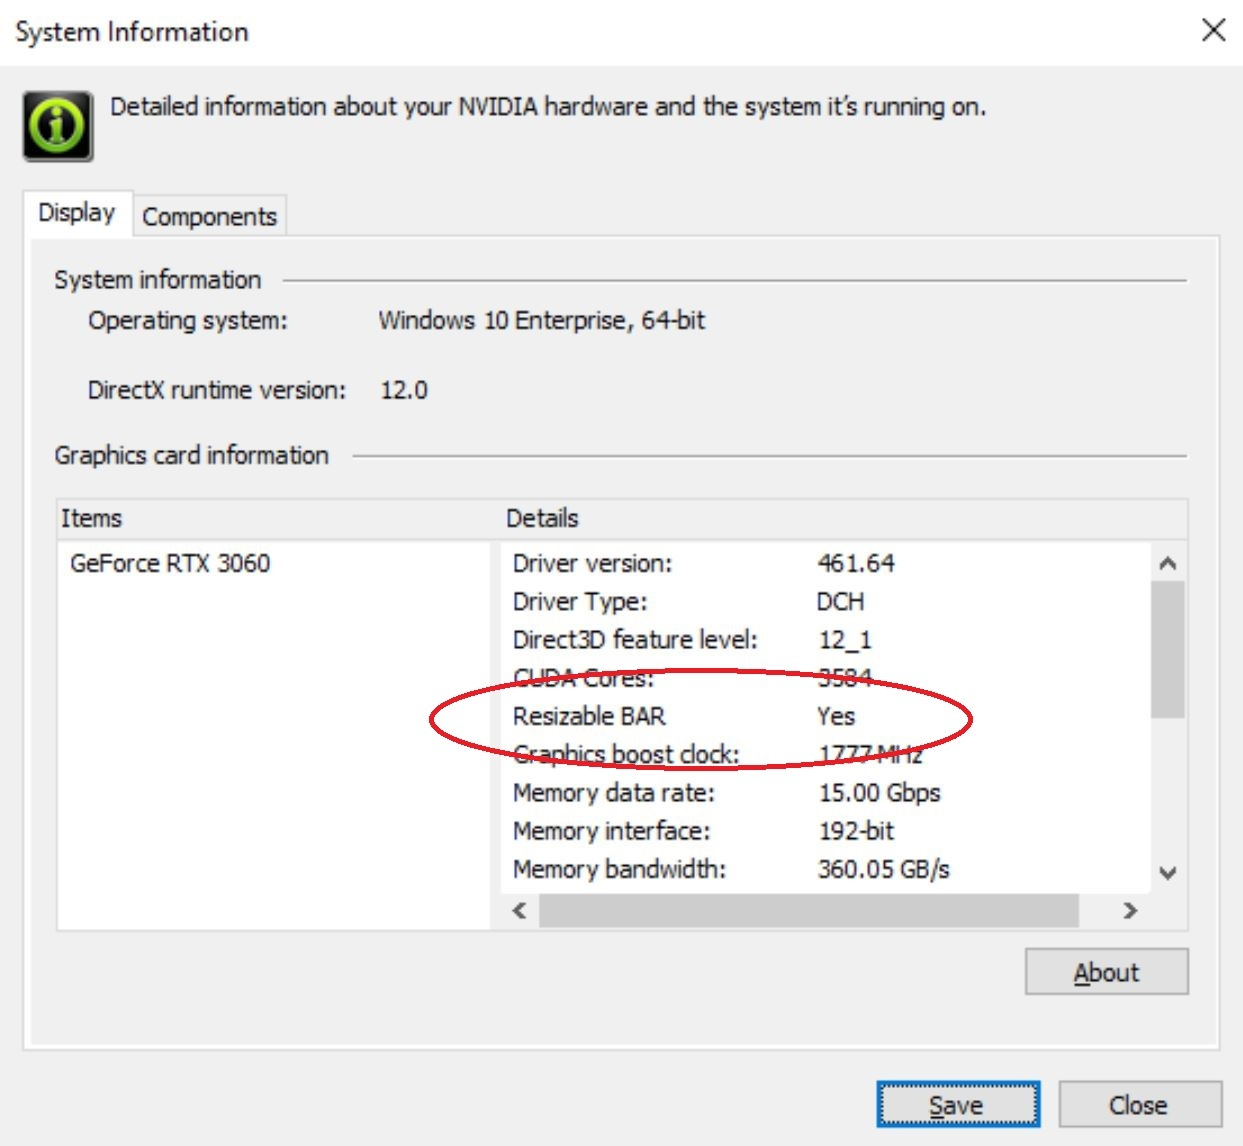
Task: Click the Operating system label
Action: [187, 320]
